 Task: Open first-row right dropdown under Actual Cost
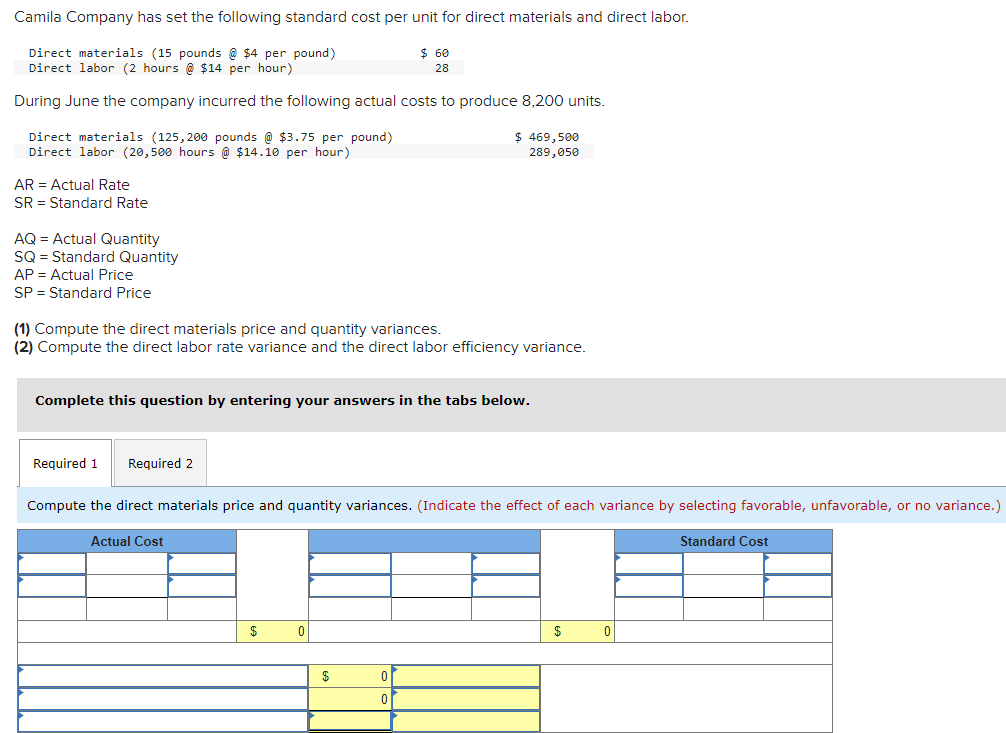[202, 564]
